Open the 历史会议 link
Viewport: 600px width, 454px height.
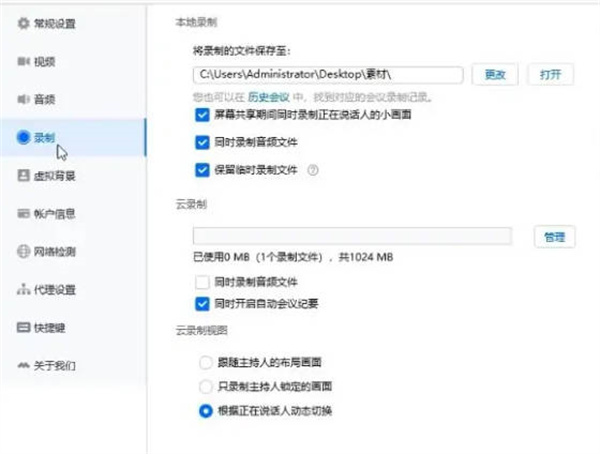point(268,97)
